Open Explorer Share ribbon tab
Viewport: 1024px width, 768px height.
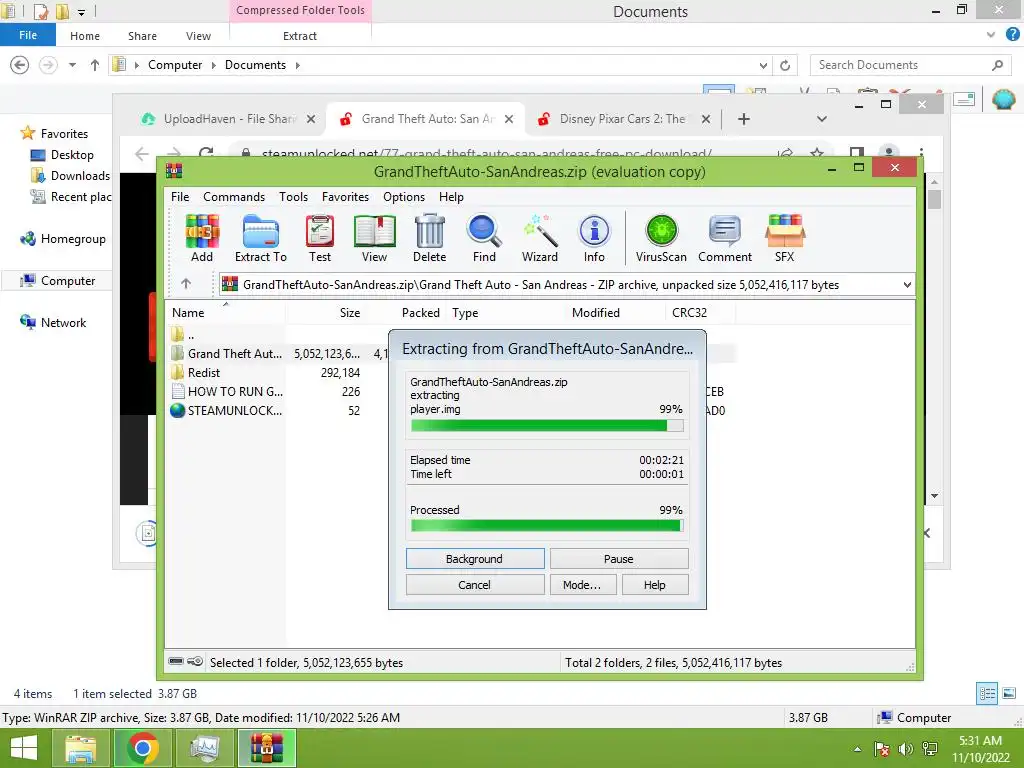tap(142, 36)
